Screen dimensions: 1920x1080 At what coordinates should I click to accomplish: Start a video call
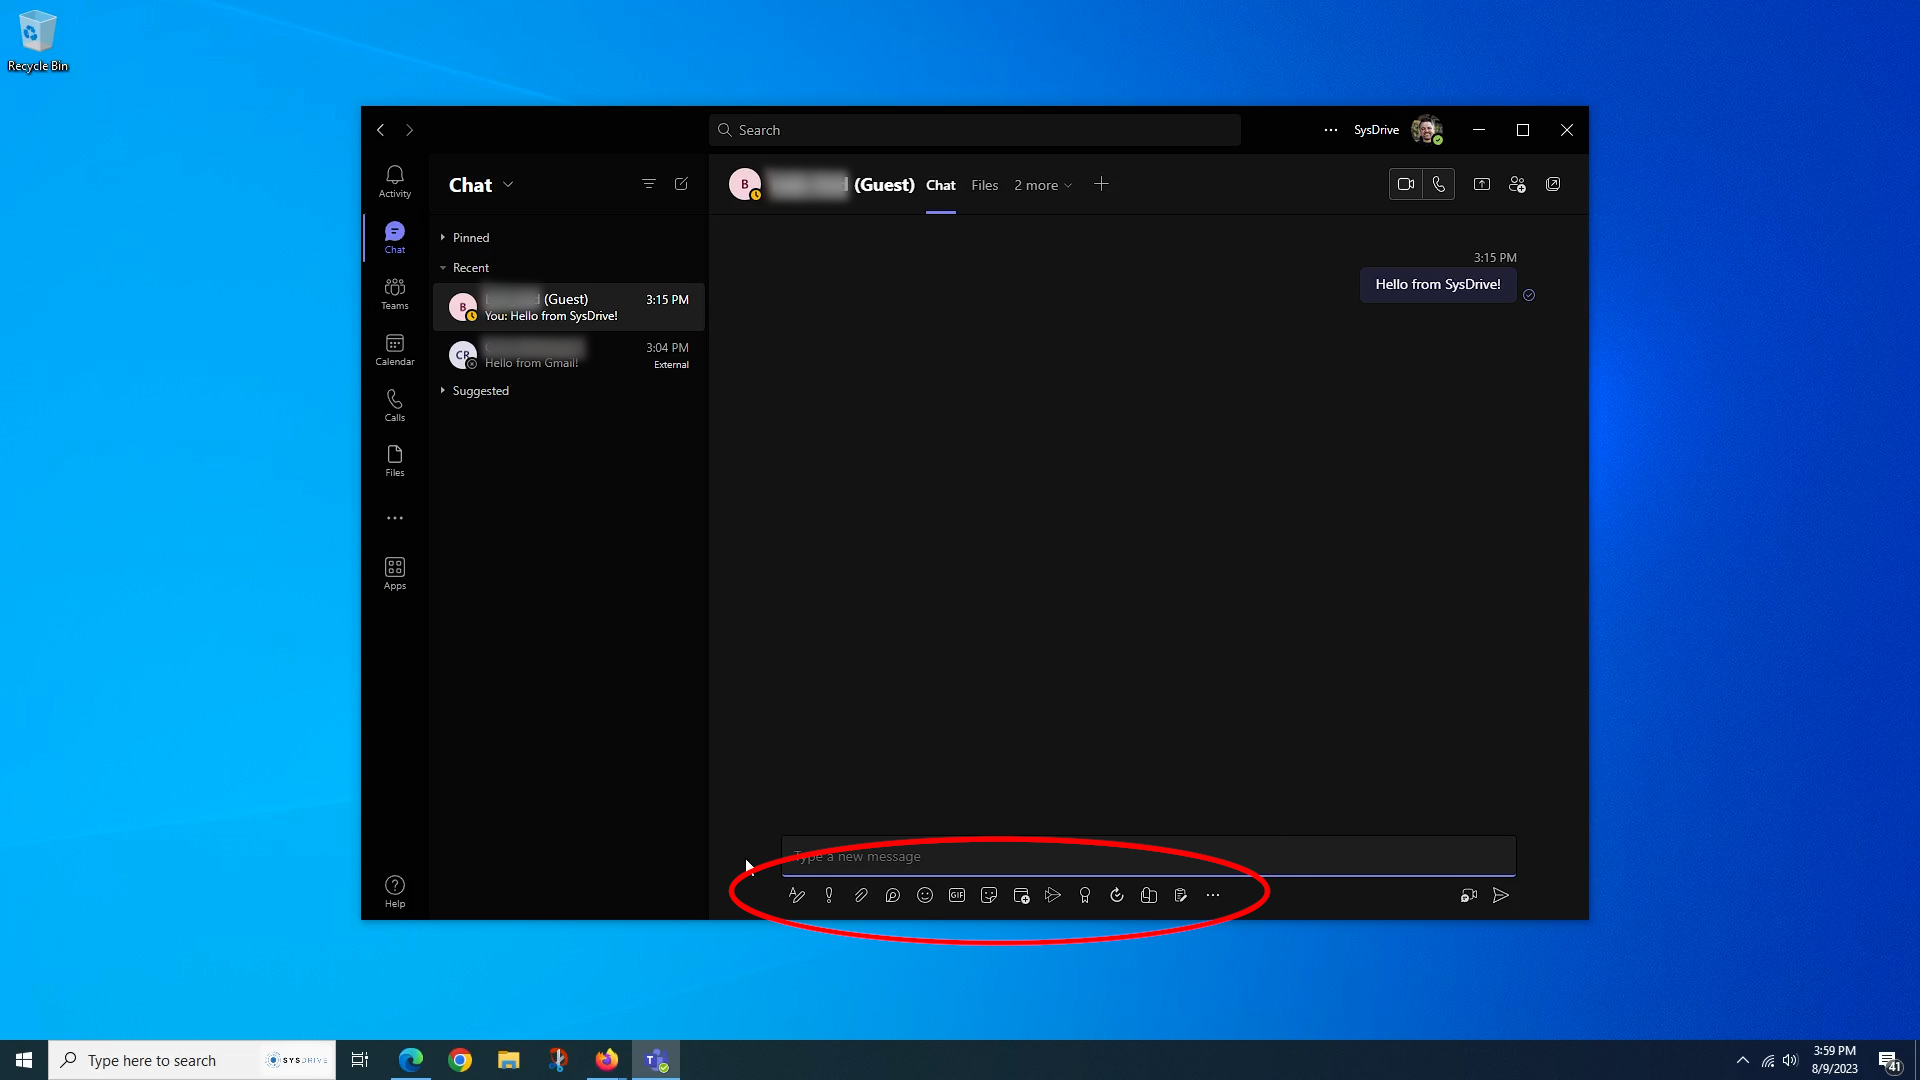(1405, 184)
